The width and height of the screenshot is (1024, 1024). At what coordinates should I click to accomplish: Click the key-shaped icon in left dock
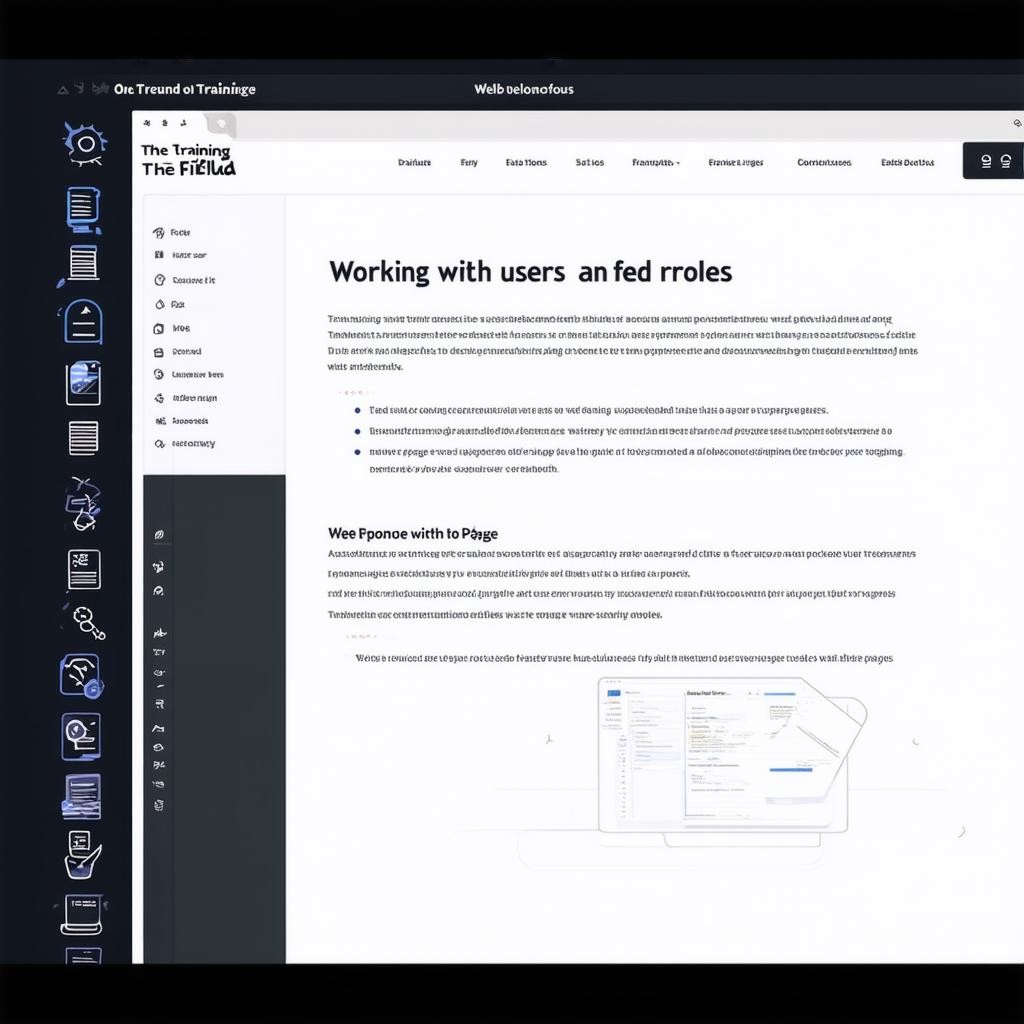pos(86,623)
